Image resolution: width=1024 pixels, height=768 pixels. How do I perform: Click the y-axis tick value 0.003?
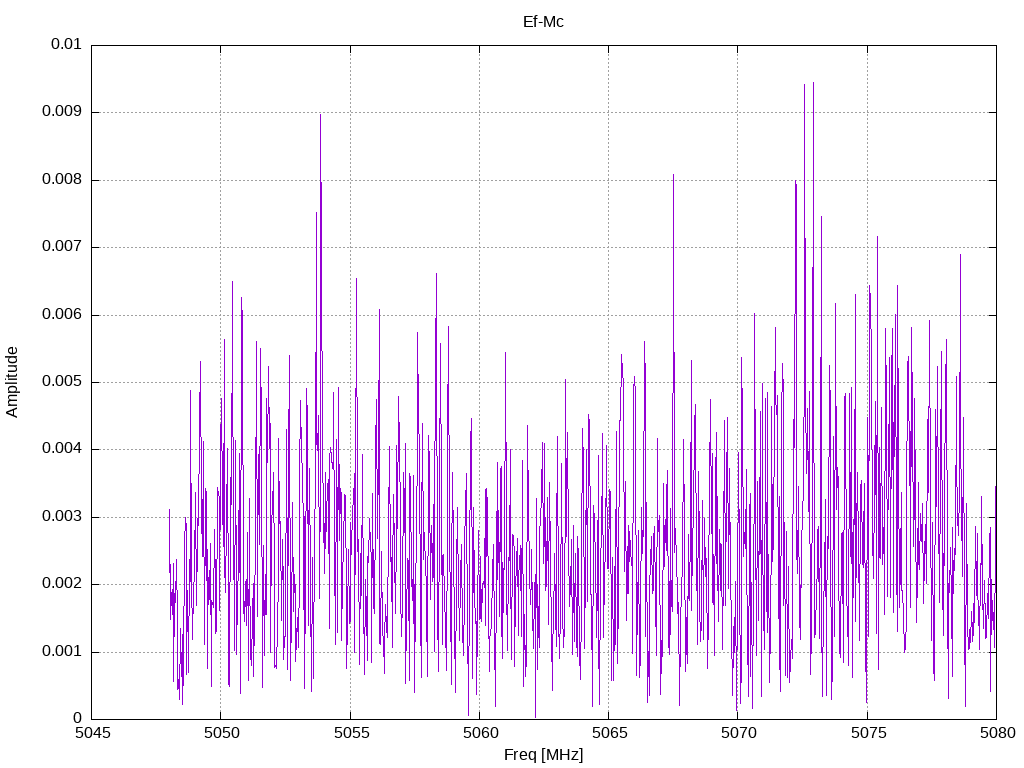pyautogui.click(x=62, y=517)
